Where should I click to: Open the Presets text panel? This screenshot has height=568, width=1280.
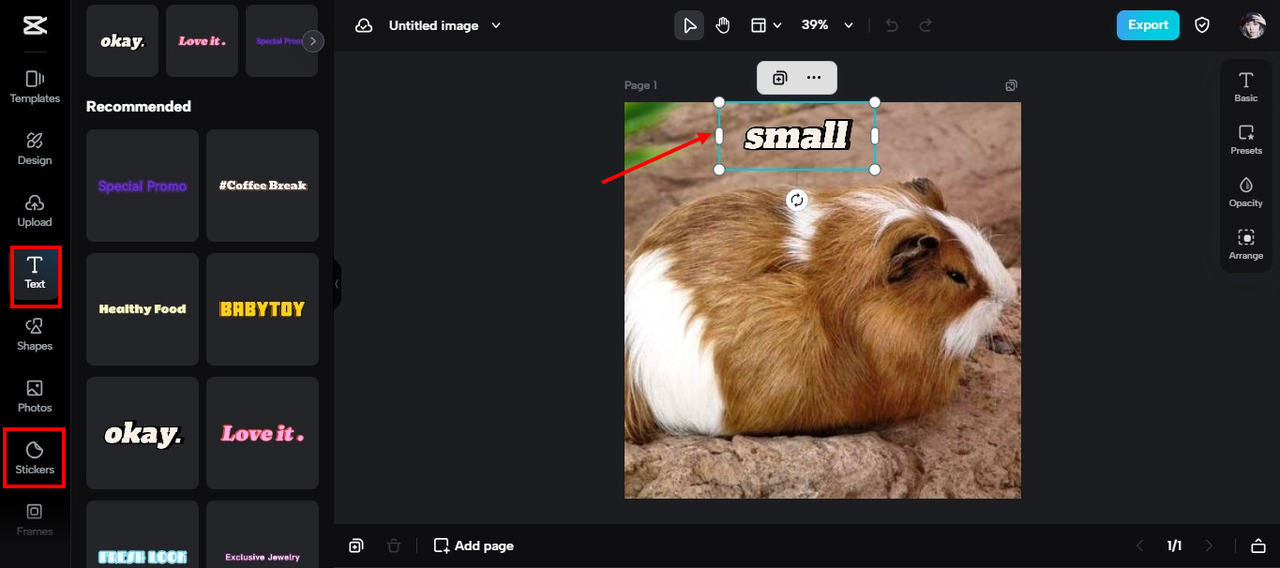coord(1246,139)
